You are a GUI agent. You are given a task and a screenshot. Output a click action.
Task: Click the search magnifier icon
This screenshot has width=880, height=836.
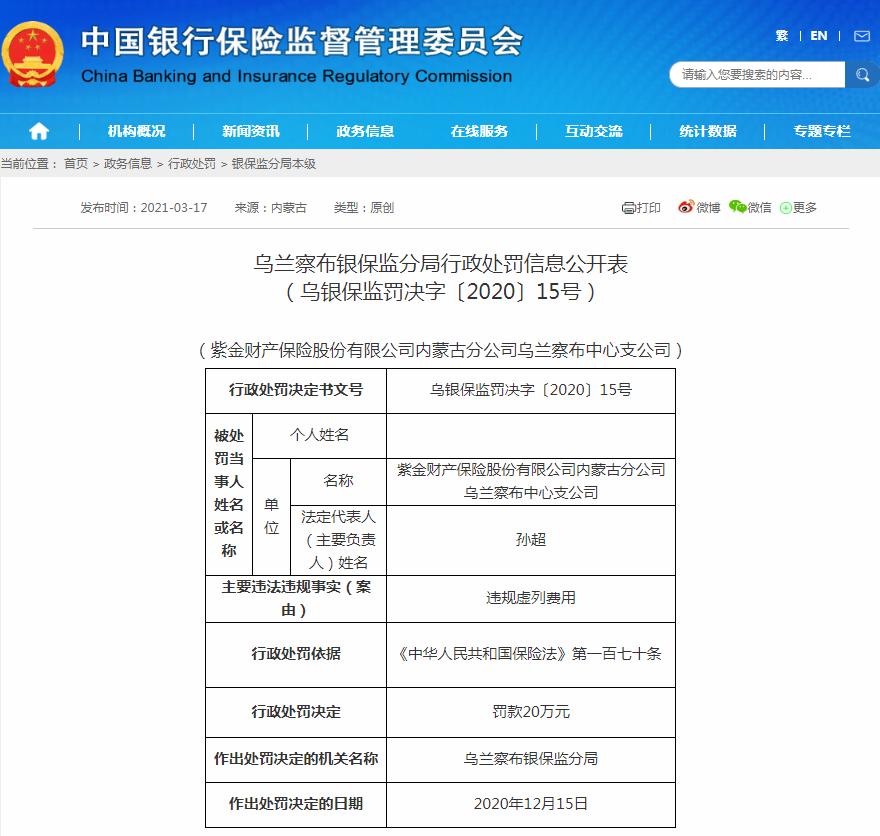862,75
